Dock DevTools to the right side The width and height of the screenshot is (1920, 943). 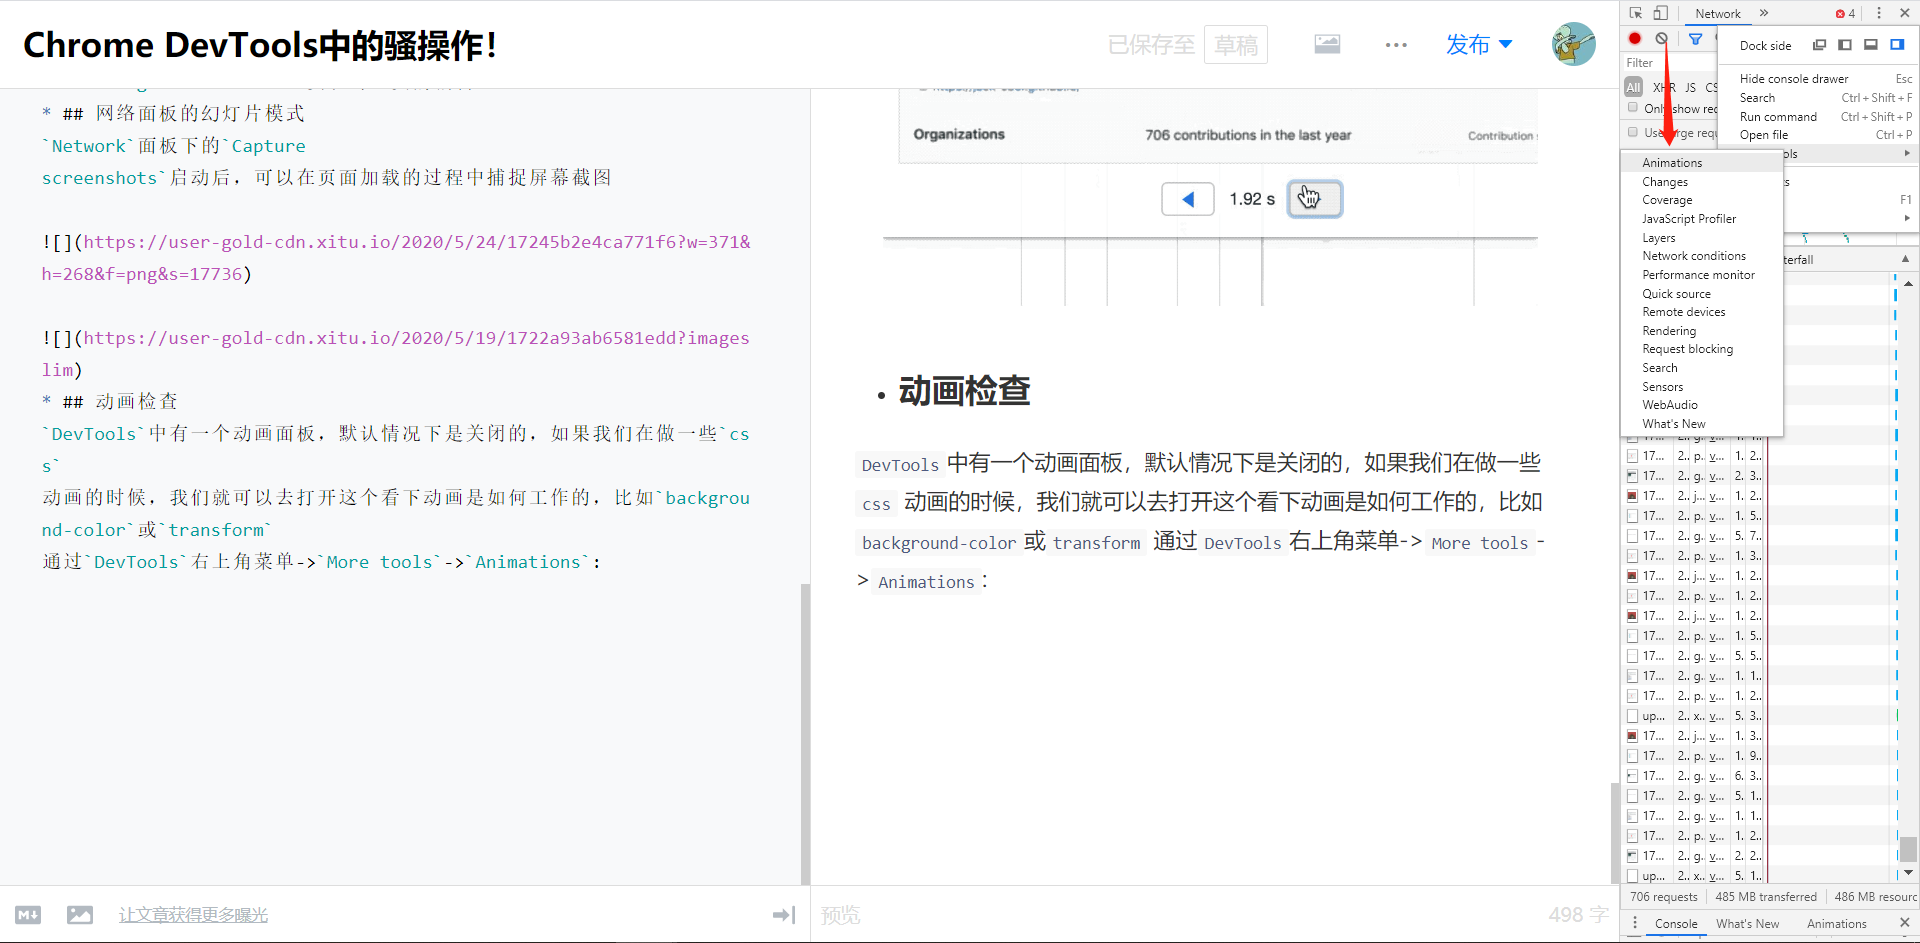tap(1897, 45)
